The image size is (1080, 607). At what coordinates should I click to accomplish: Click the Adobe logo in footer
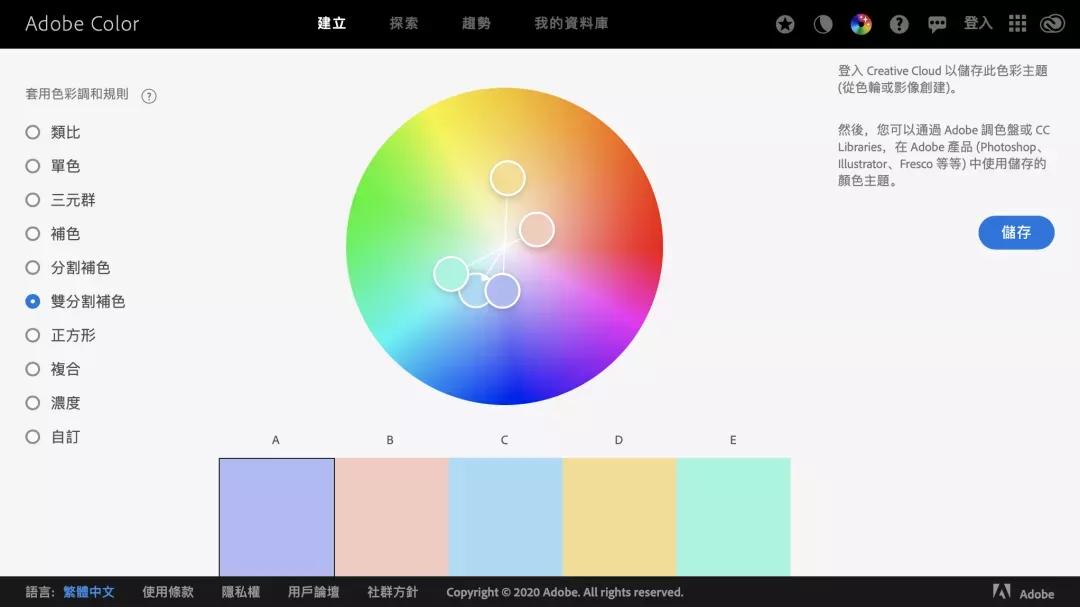click(x=1024, y=593)
